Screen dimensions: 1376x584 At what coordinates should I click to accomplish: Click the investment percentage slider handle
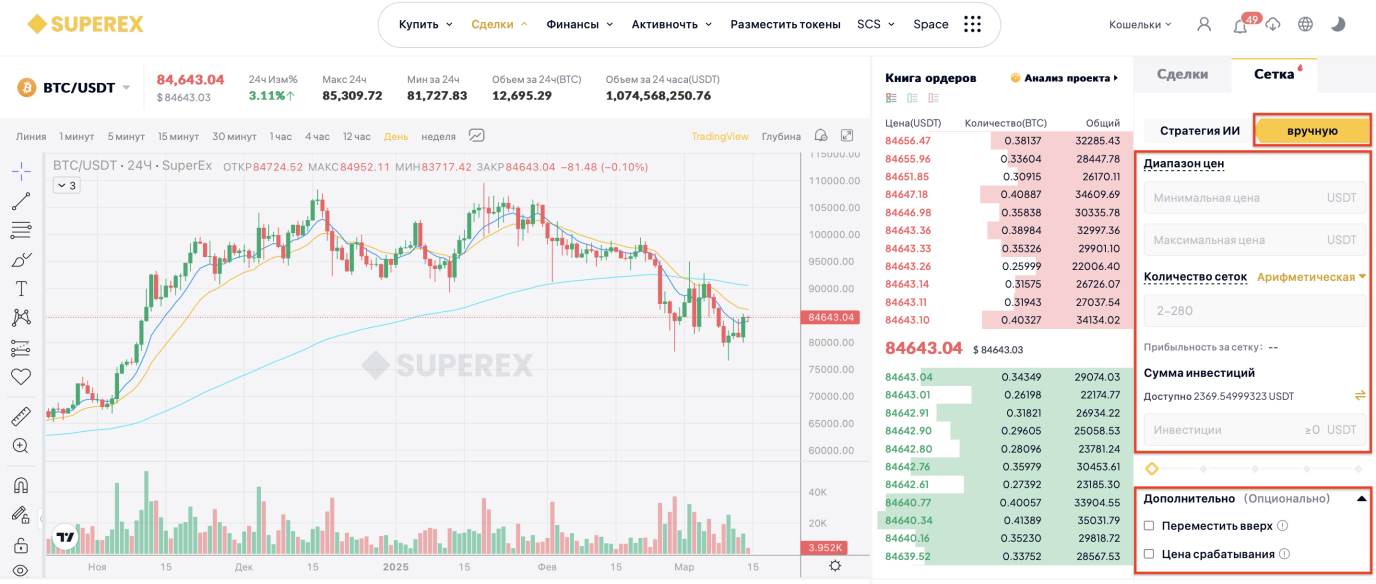(1152, 468)
